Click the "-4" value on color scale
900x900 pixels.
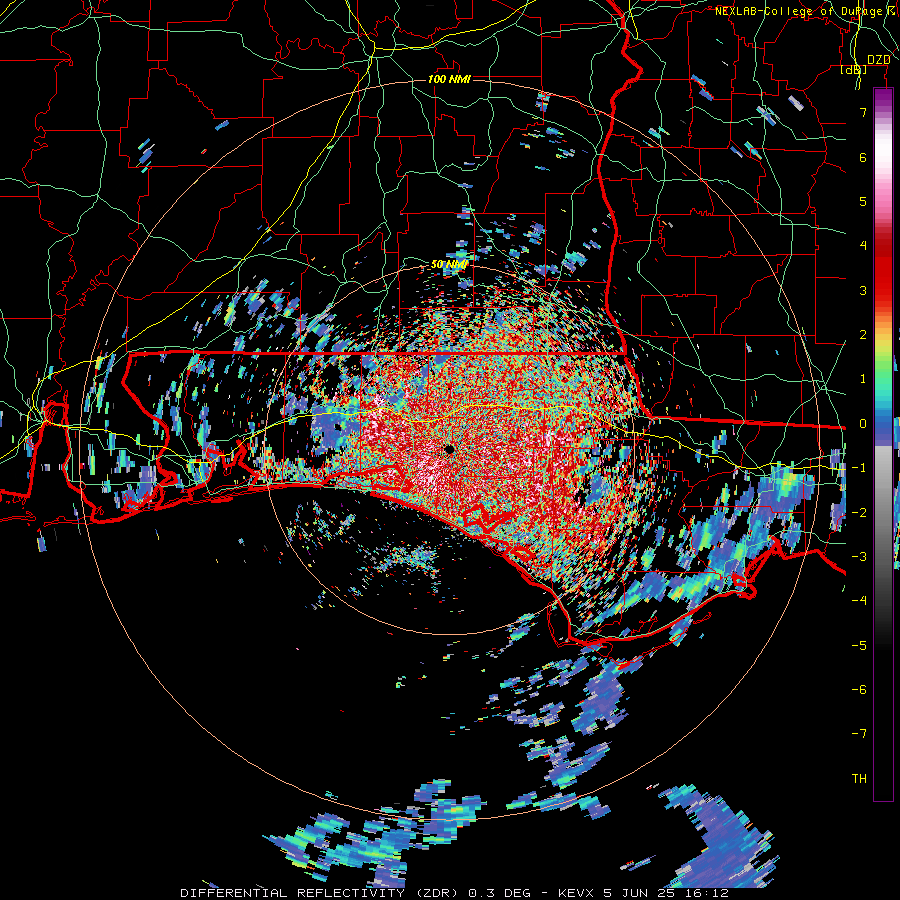tap(859, 600)
